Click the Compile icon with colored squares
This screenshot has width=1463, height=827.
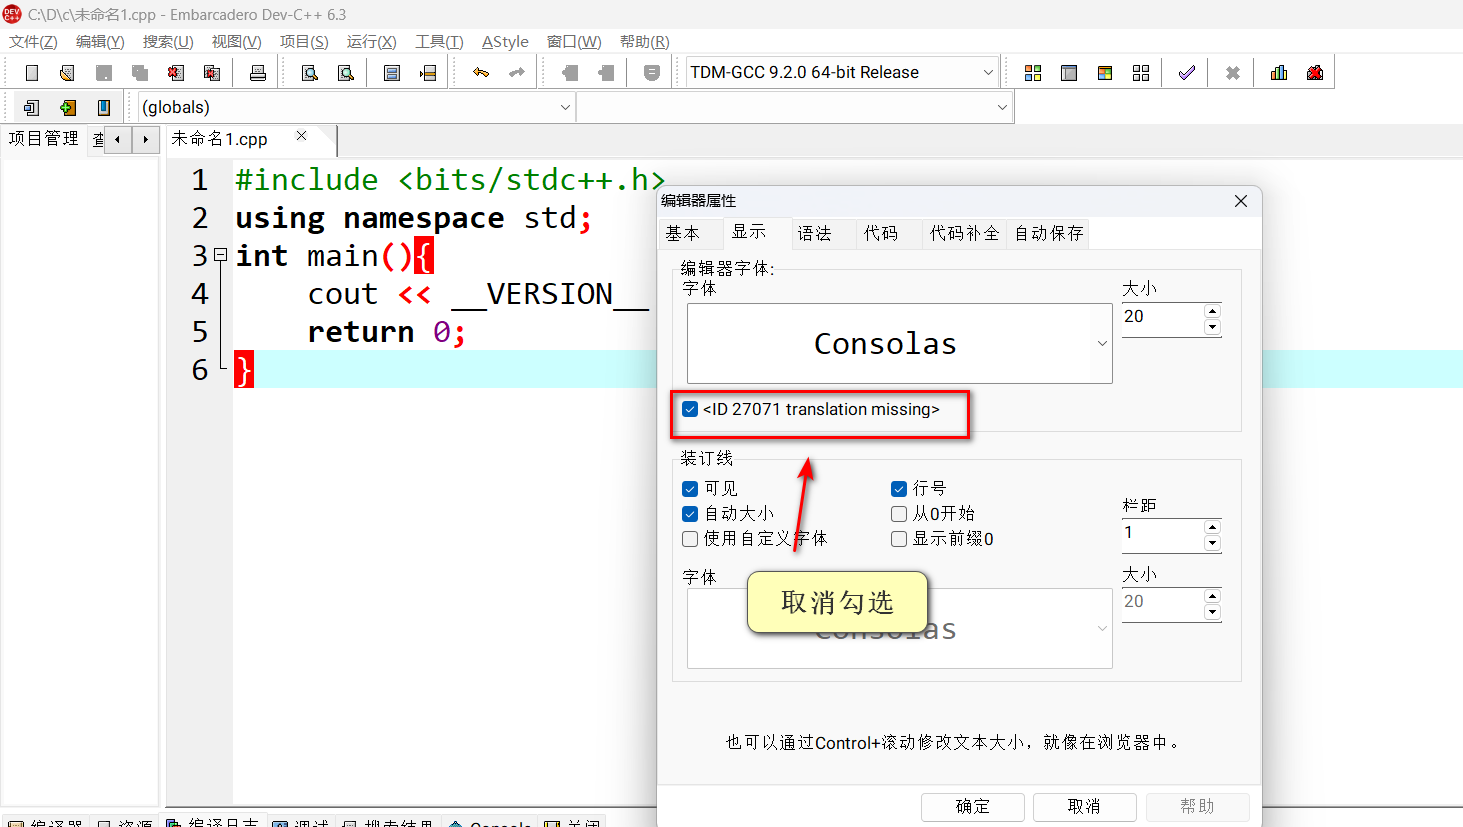(x=1033, y=73)
